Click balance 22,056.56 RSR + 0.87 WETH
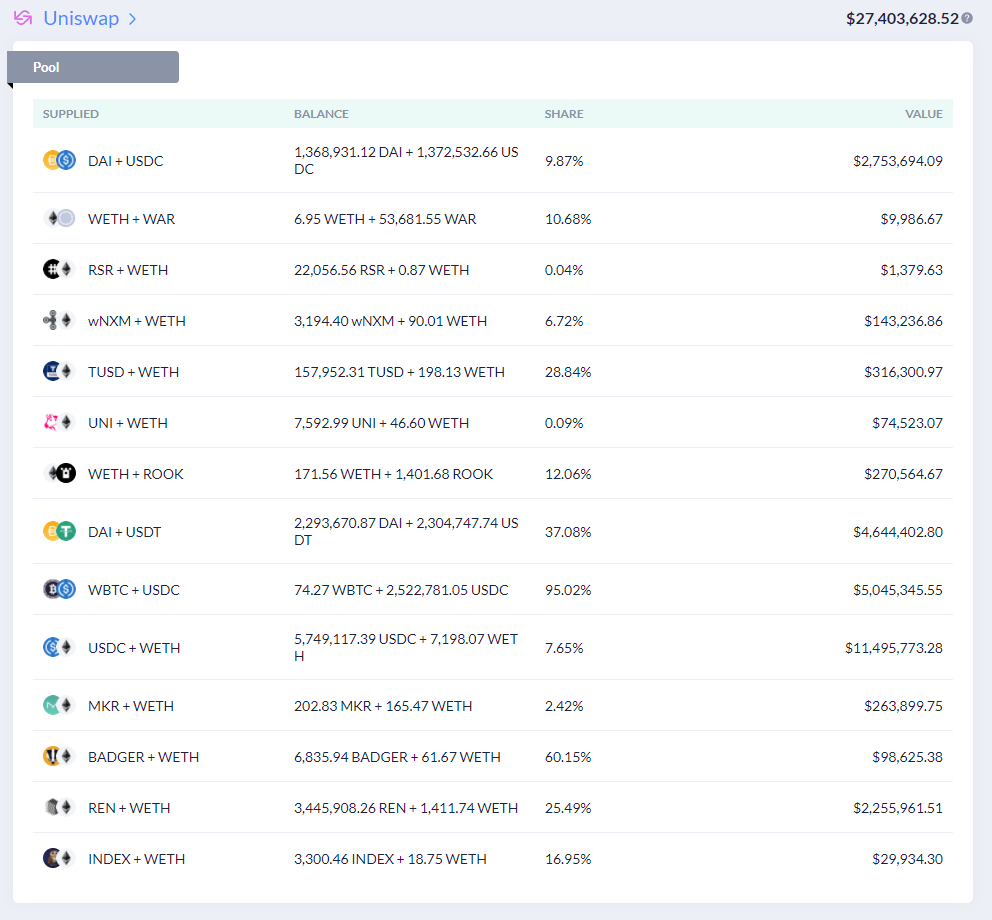Viewport: 992px width, 920px height. coord(381,270)
